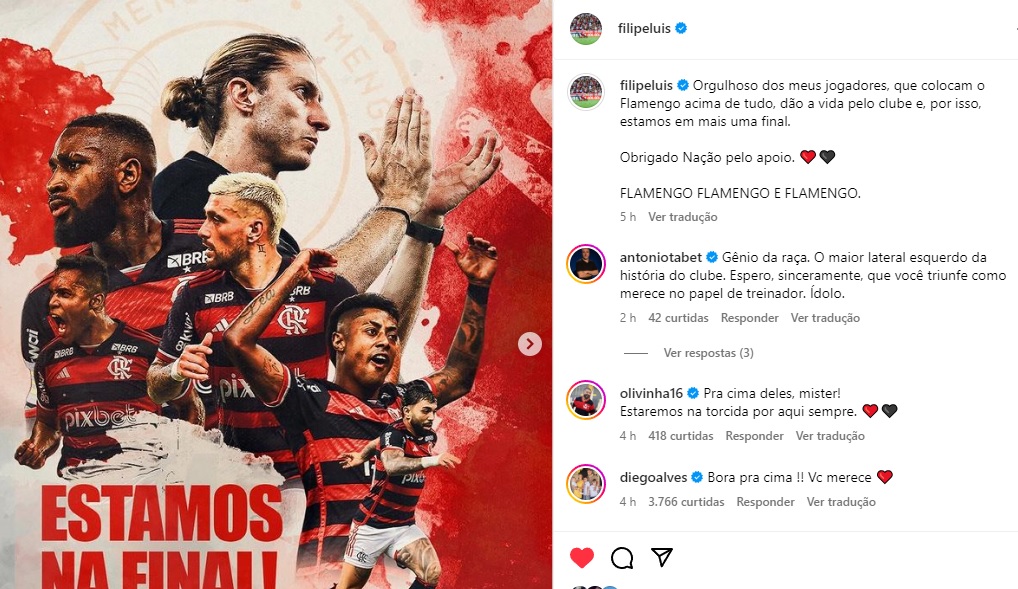The width and height of the screenshot is (1018, 589).
Task: Open comment box with speech bubble icon
Action: [622, 557]
